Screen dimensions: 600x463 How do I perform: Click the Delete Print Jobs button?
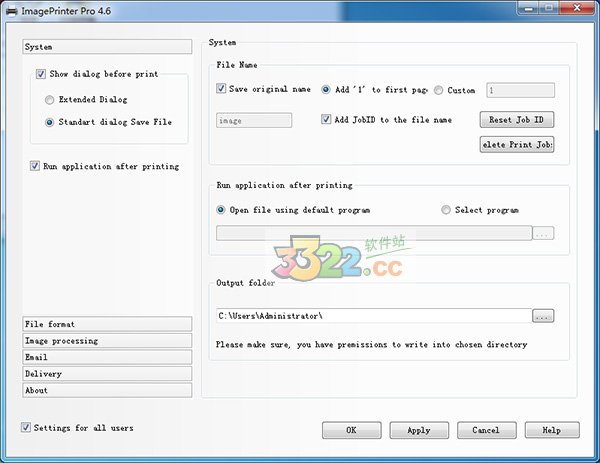coord(517,145)
